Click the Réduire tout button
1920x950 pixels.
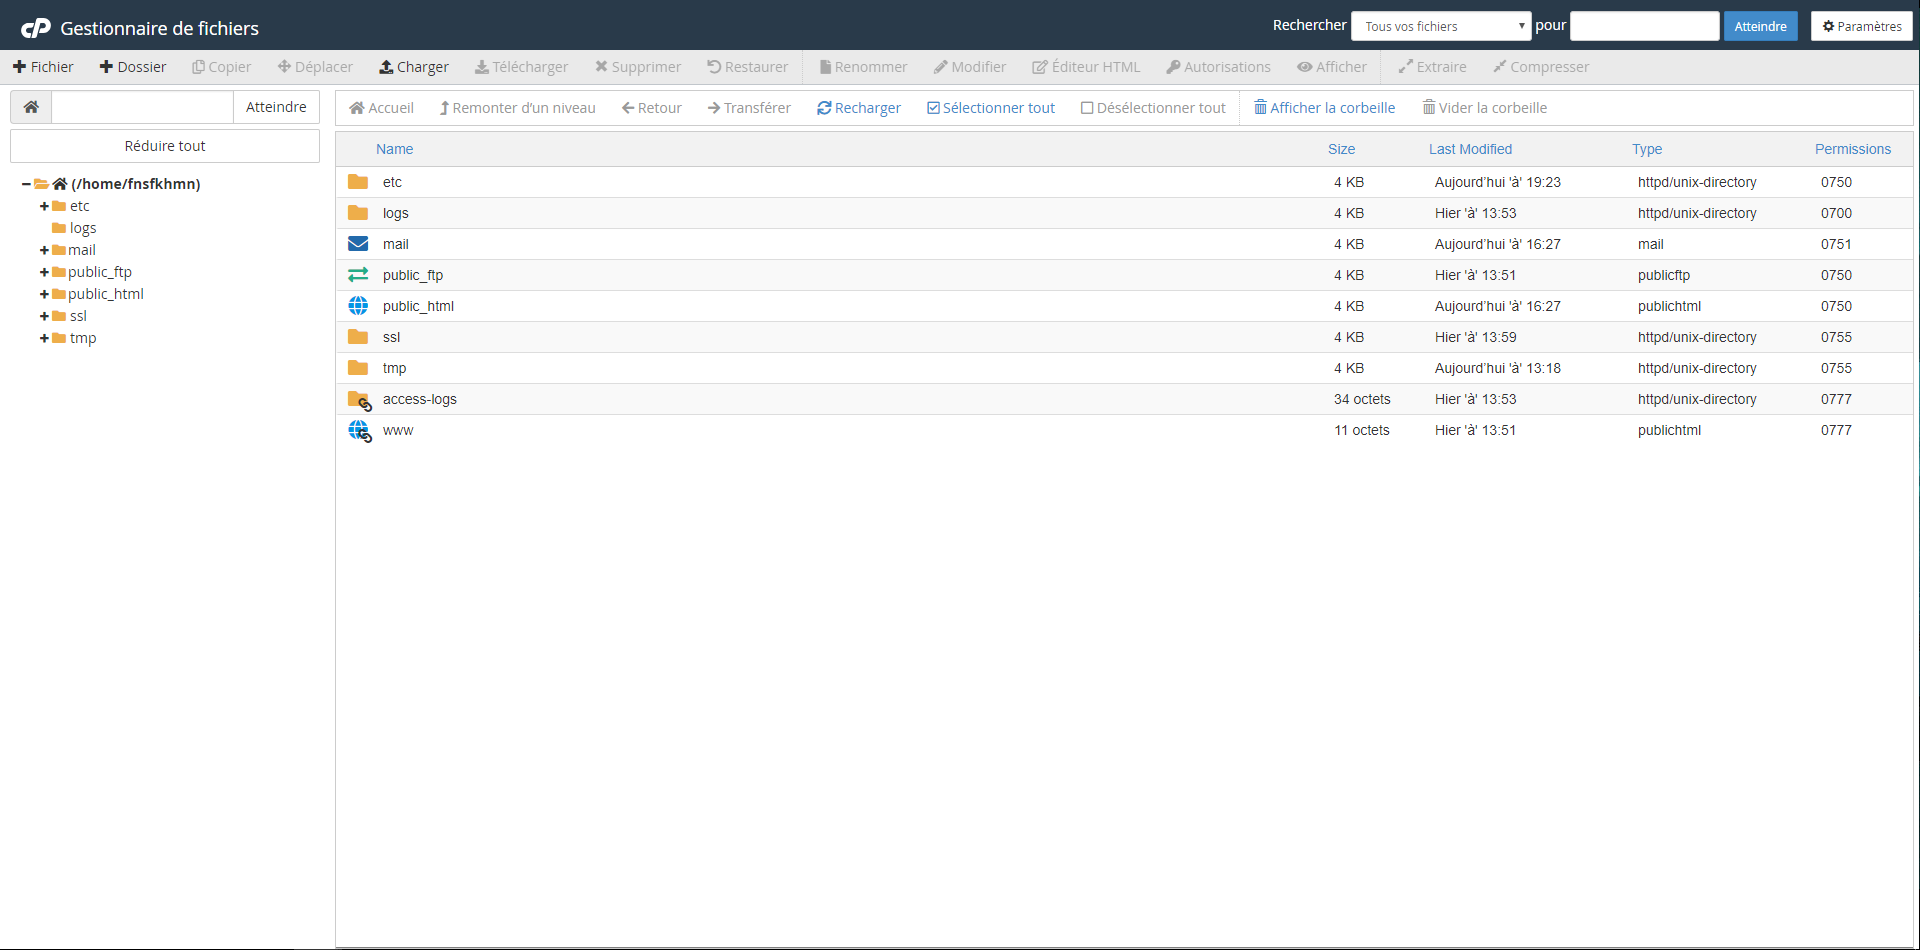pyautogui.click(x=165, y=146)
